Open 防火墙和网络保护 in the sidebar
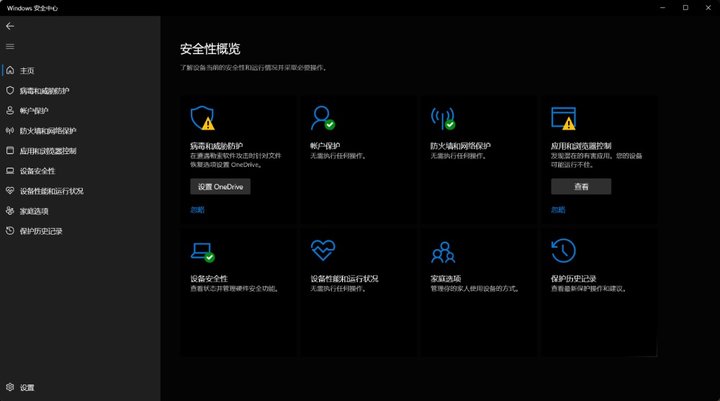The image size is (720, 401). coord(47,131)
